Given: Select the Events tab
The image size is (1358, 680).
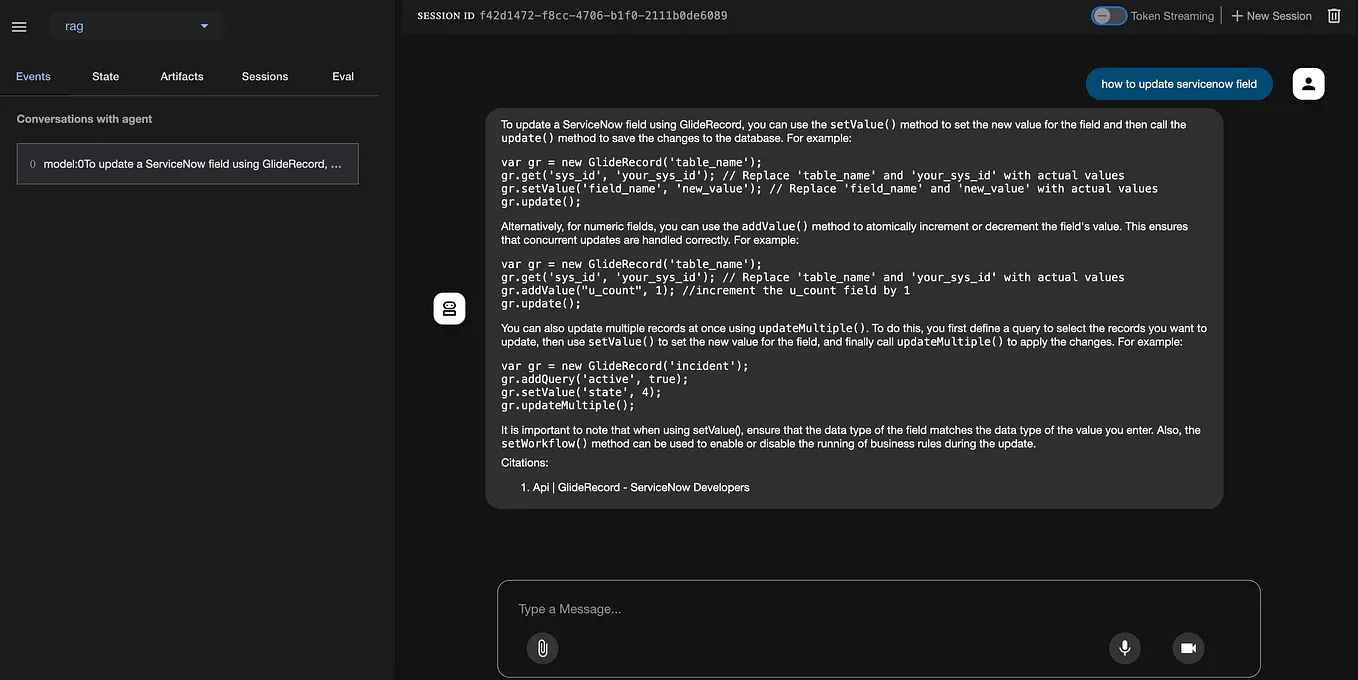Looking at the screenshot, I should (33, 76).
